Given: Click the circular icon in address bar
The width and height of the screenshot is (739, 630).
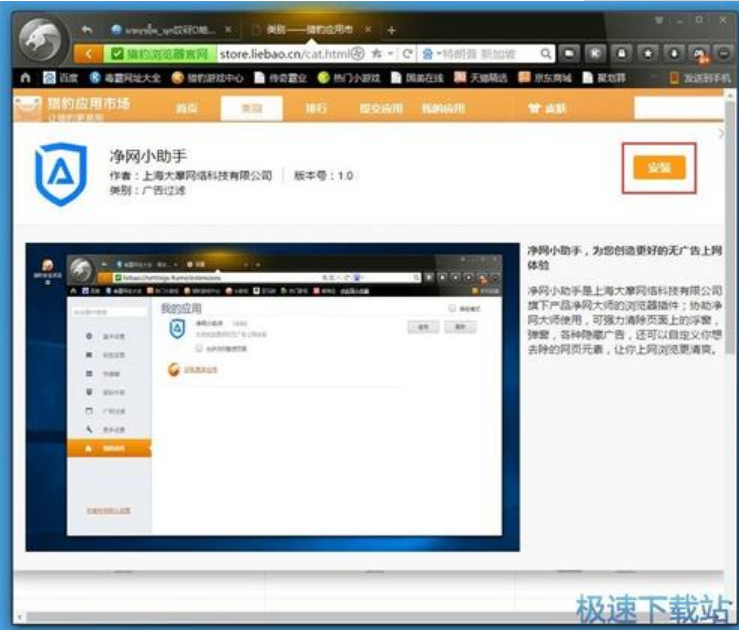Looking at the screenshot, I should (358, 54).
